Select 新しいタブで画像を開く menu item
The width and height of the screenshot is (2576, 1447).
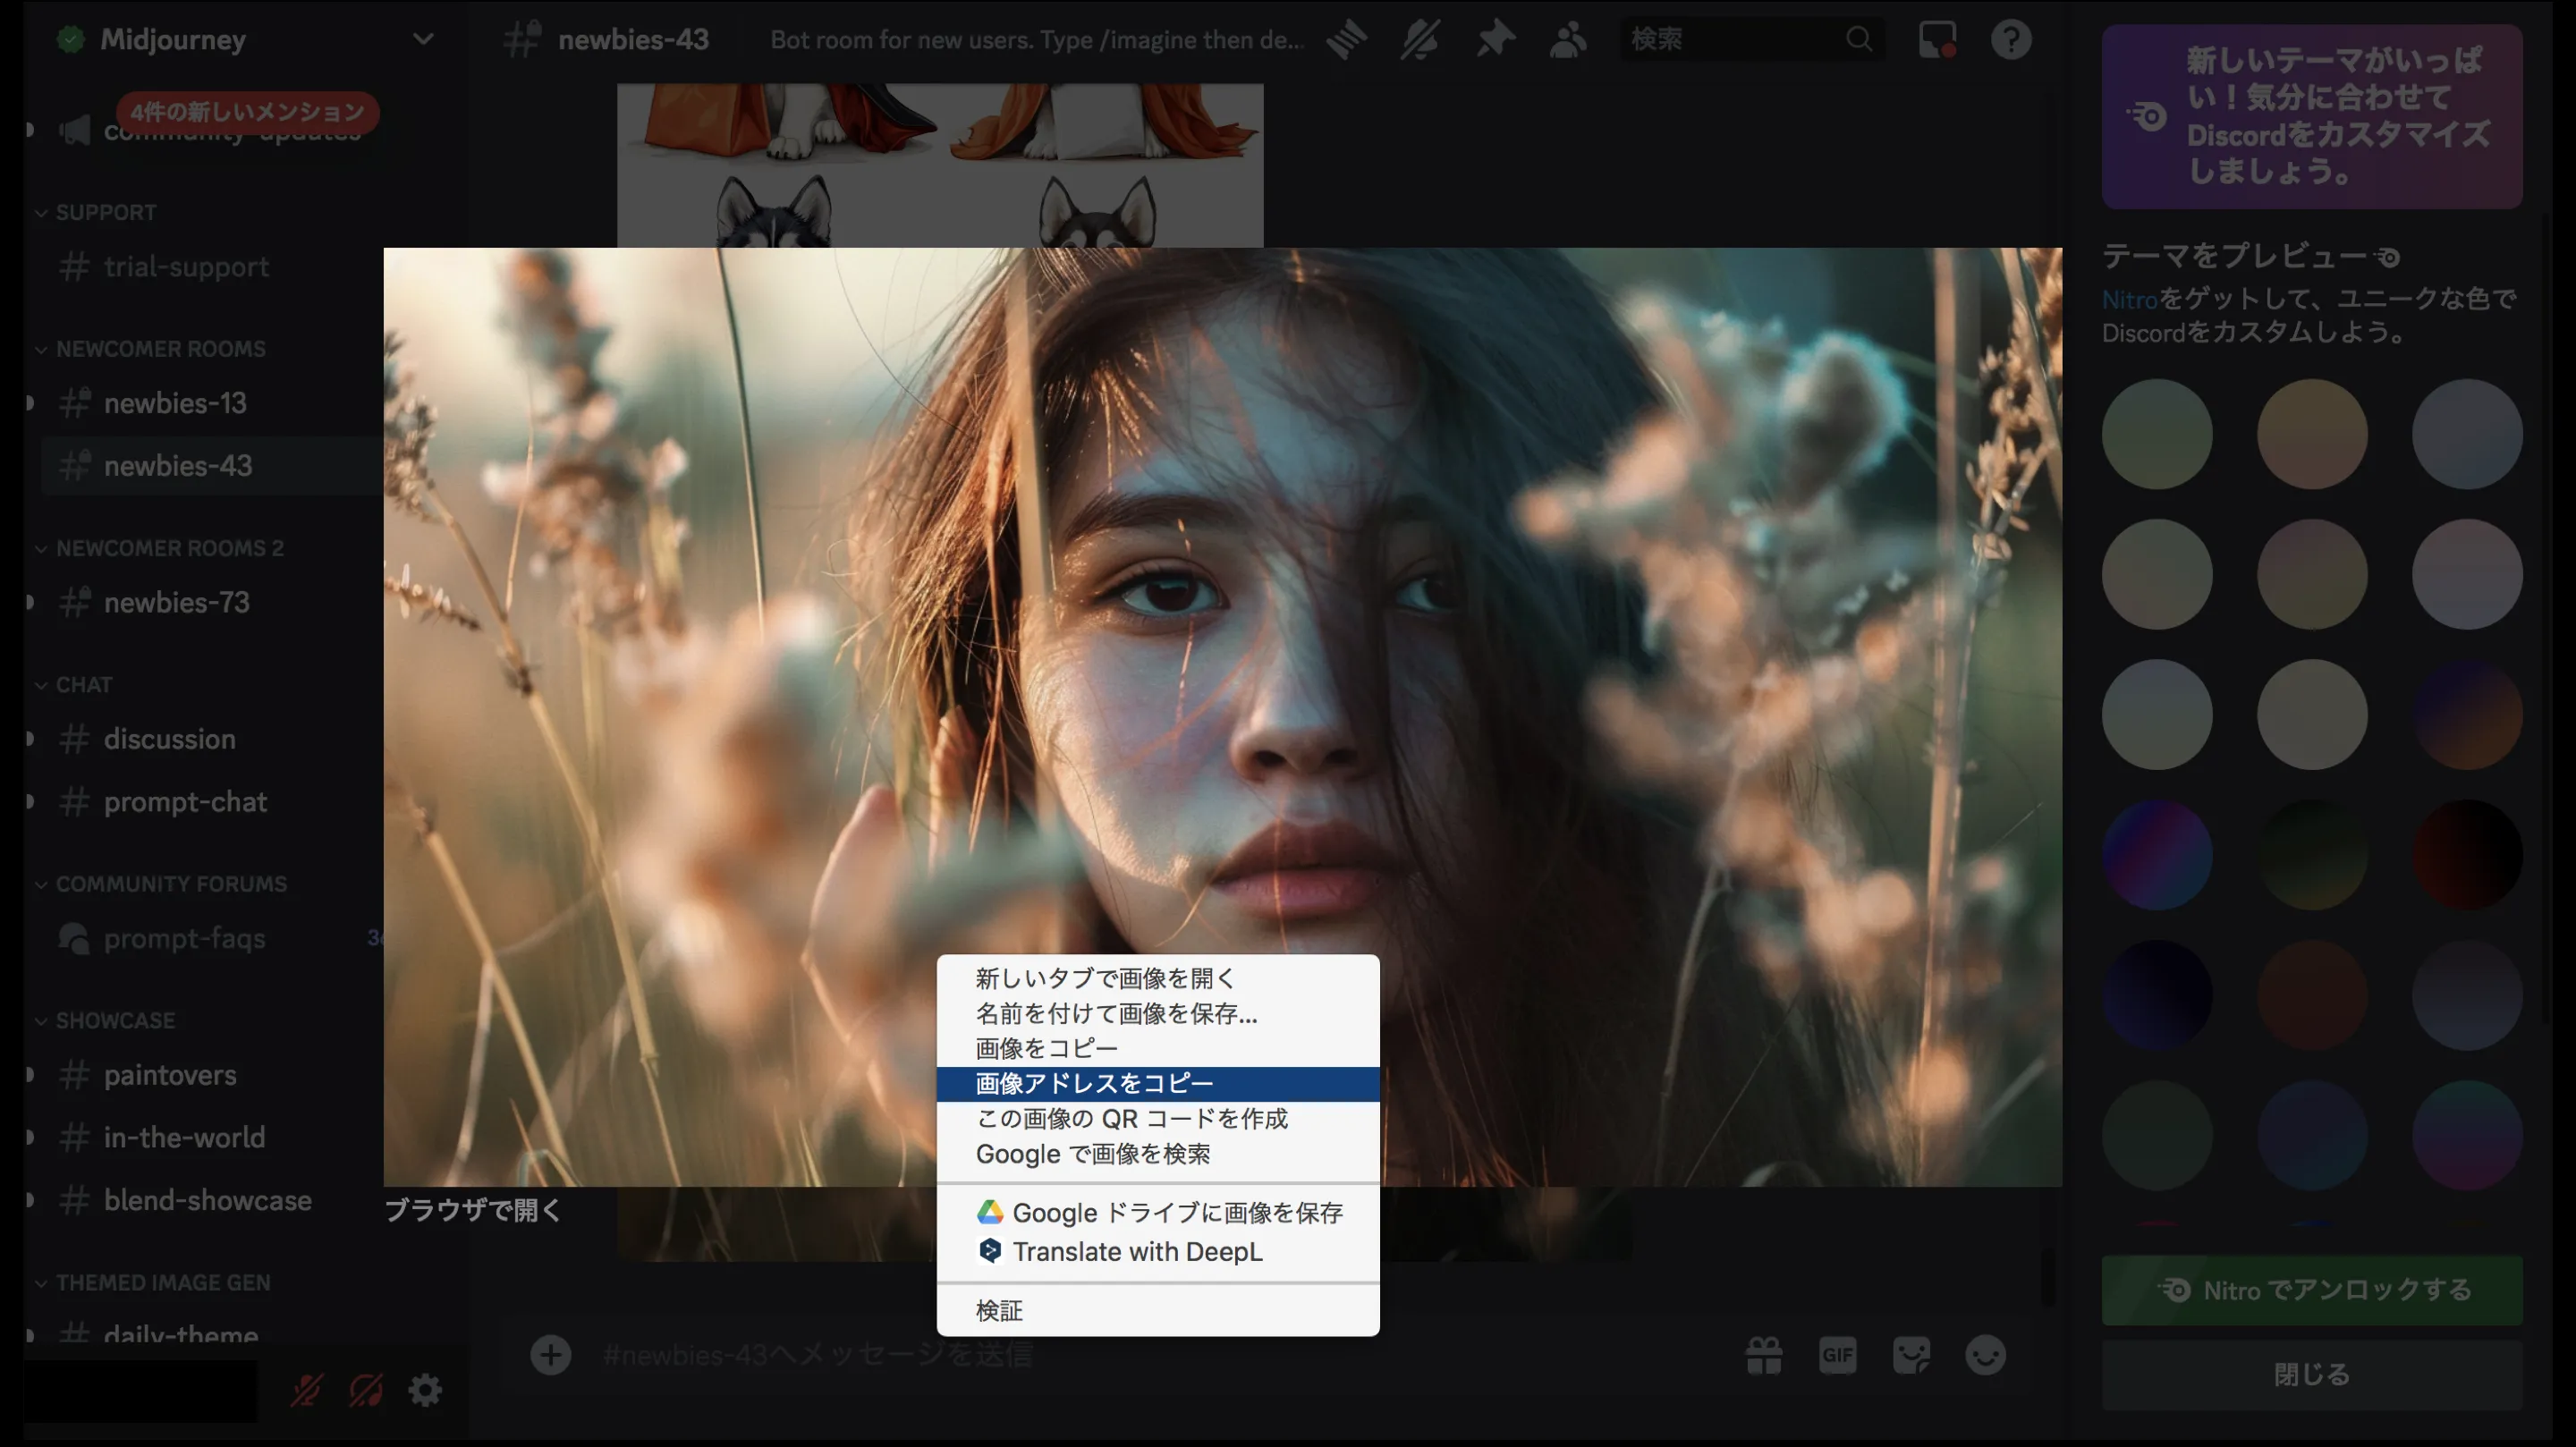pyautogui.click(x=1158, y=978)
